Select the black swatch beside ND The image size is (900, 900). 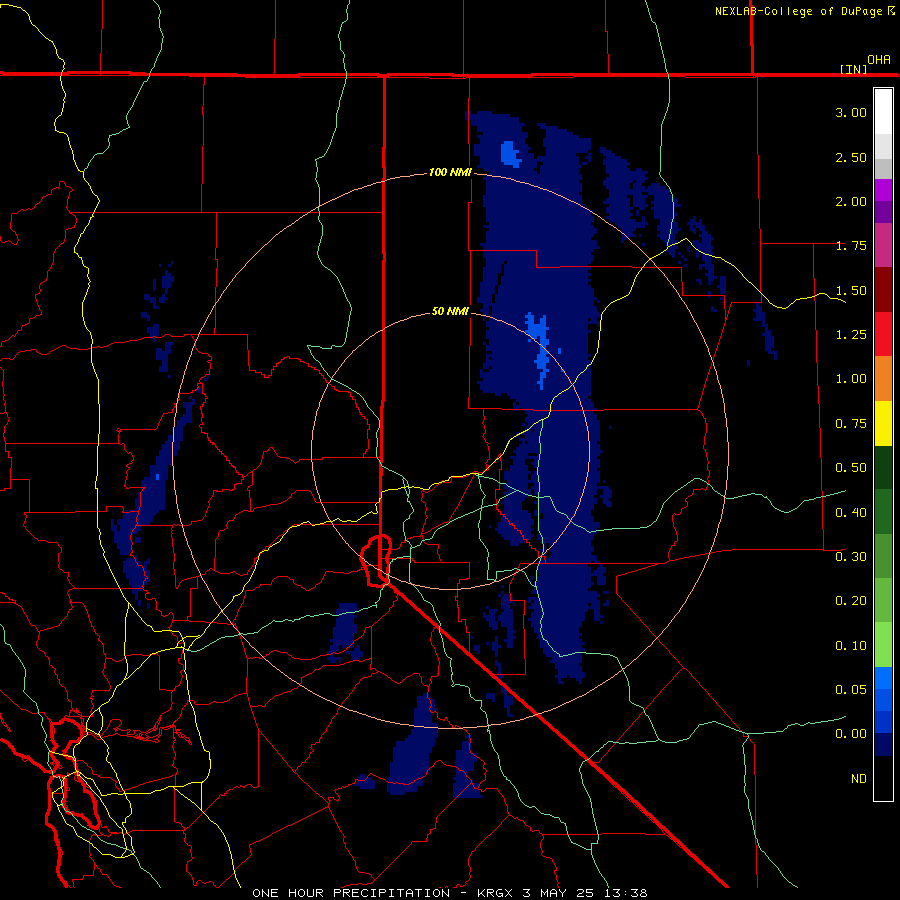point(883,778)
